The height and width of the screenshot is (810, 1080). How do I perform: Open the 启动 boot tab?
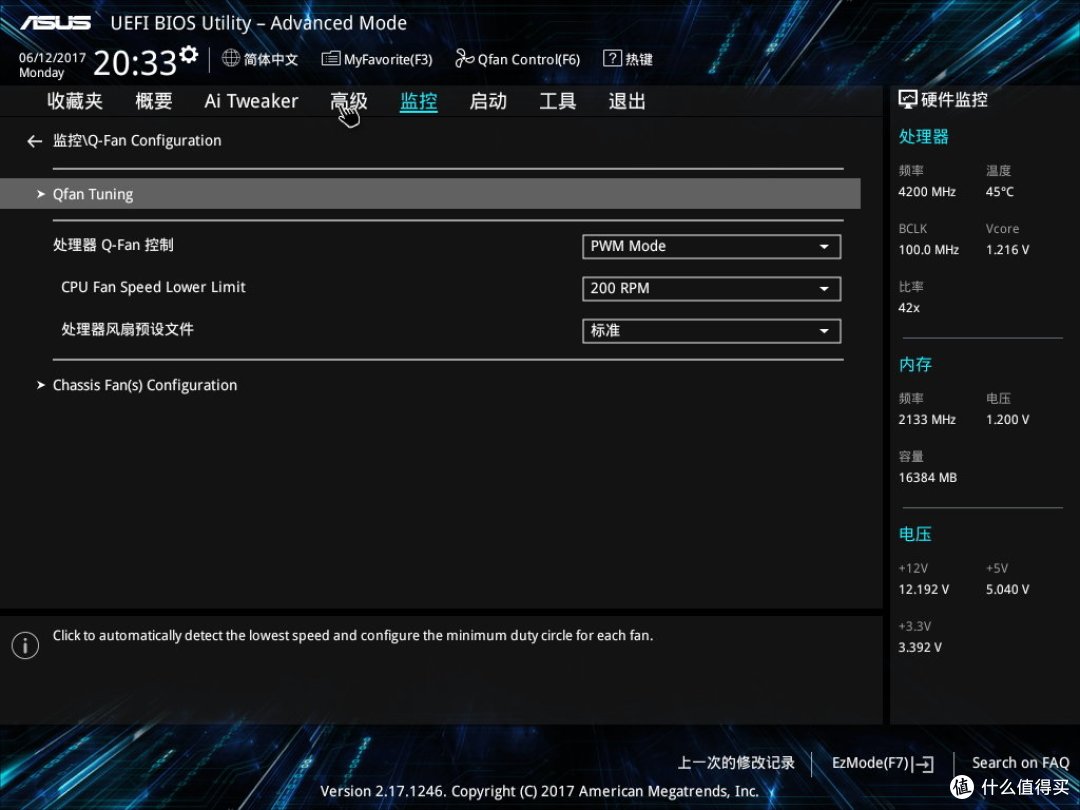point(488,101)
